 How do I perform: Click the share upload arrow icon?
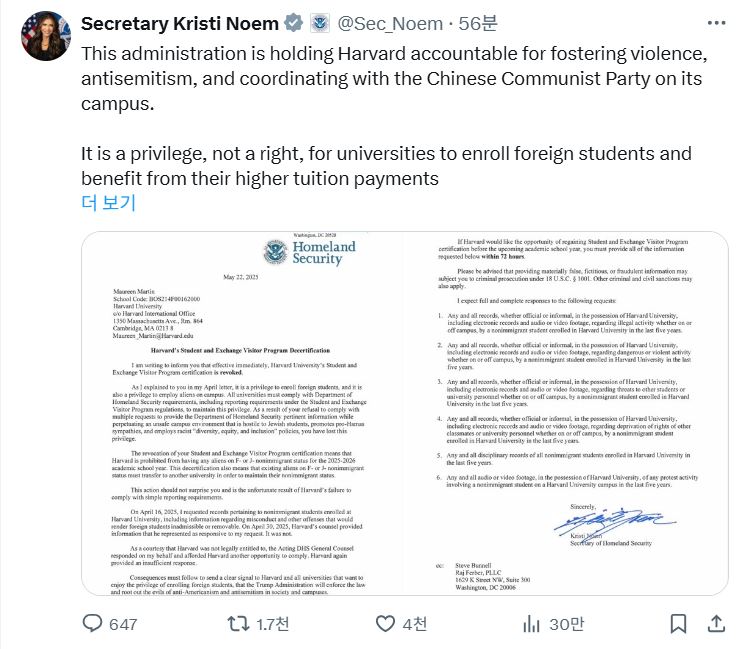[716, 623]
